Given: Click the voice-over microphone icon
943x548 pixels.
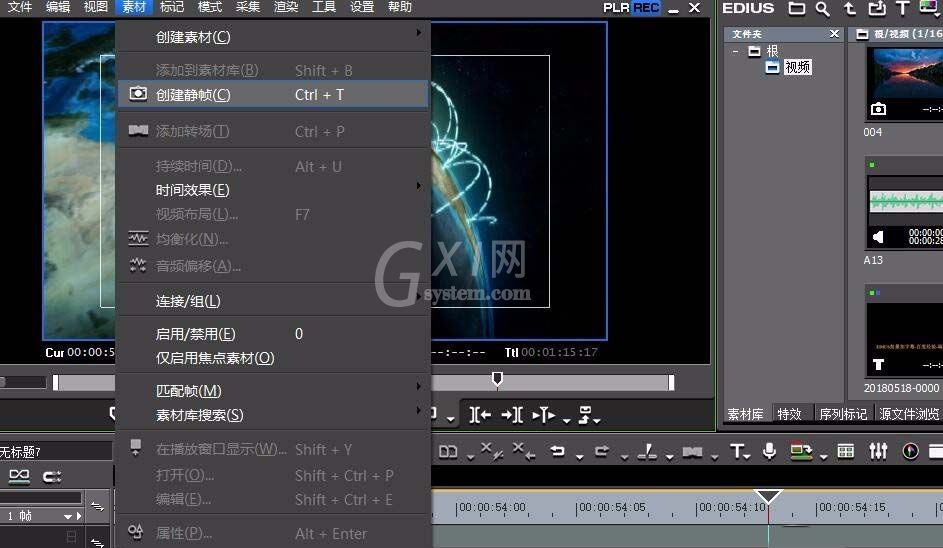Looking at the screenshot, I should click(x=769, y=451).
